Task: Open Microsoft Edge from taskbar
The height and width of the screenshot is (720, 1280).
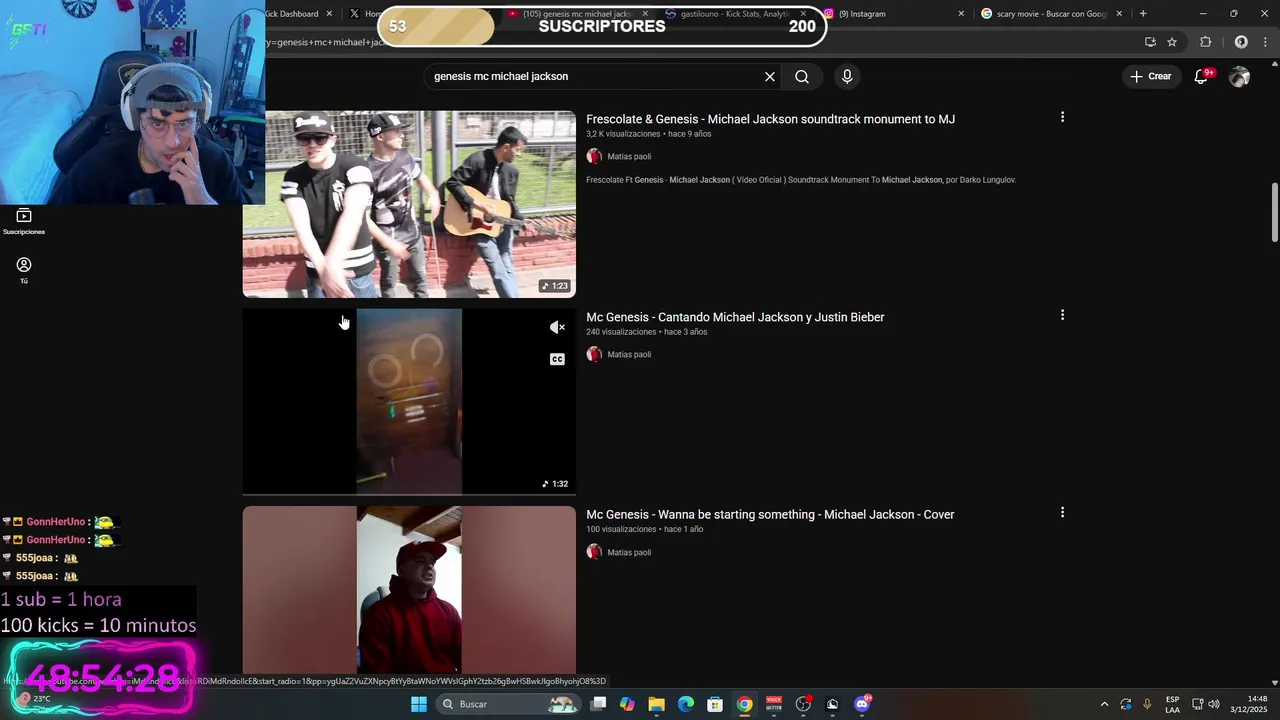Action: (x=686, y=704)
